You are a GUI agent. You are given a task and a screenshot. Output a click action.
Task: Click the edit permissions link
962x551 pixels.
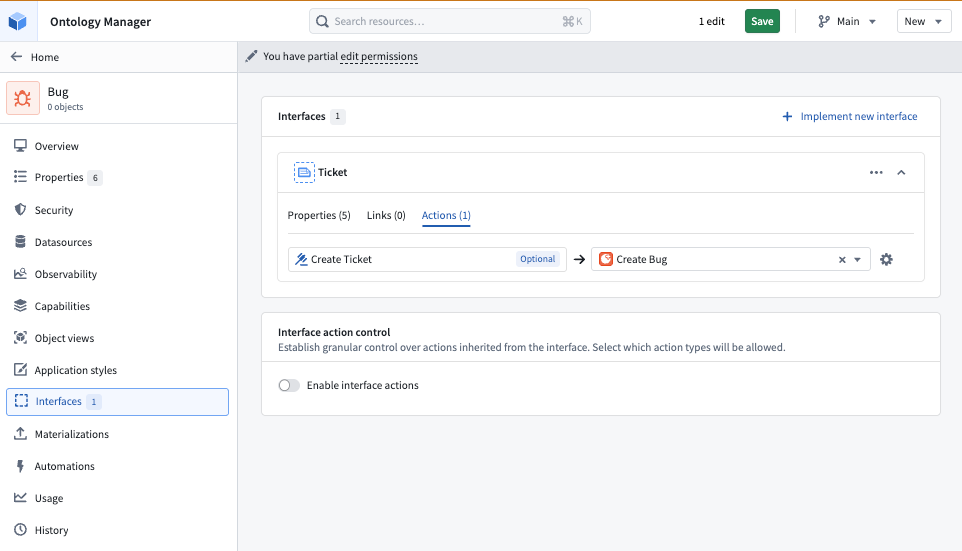click(379, 56)
